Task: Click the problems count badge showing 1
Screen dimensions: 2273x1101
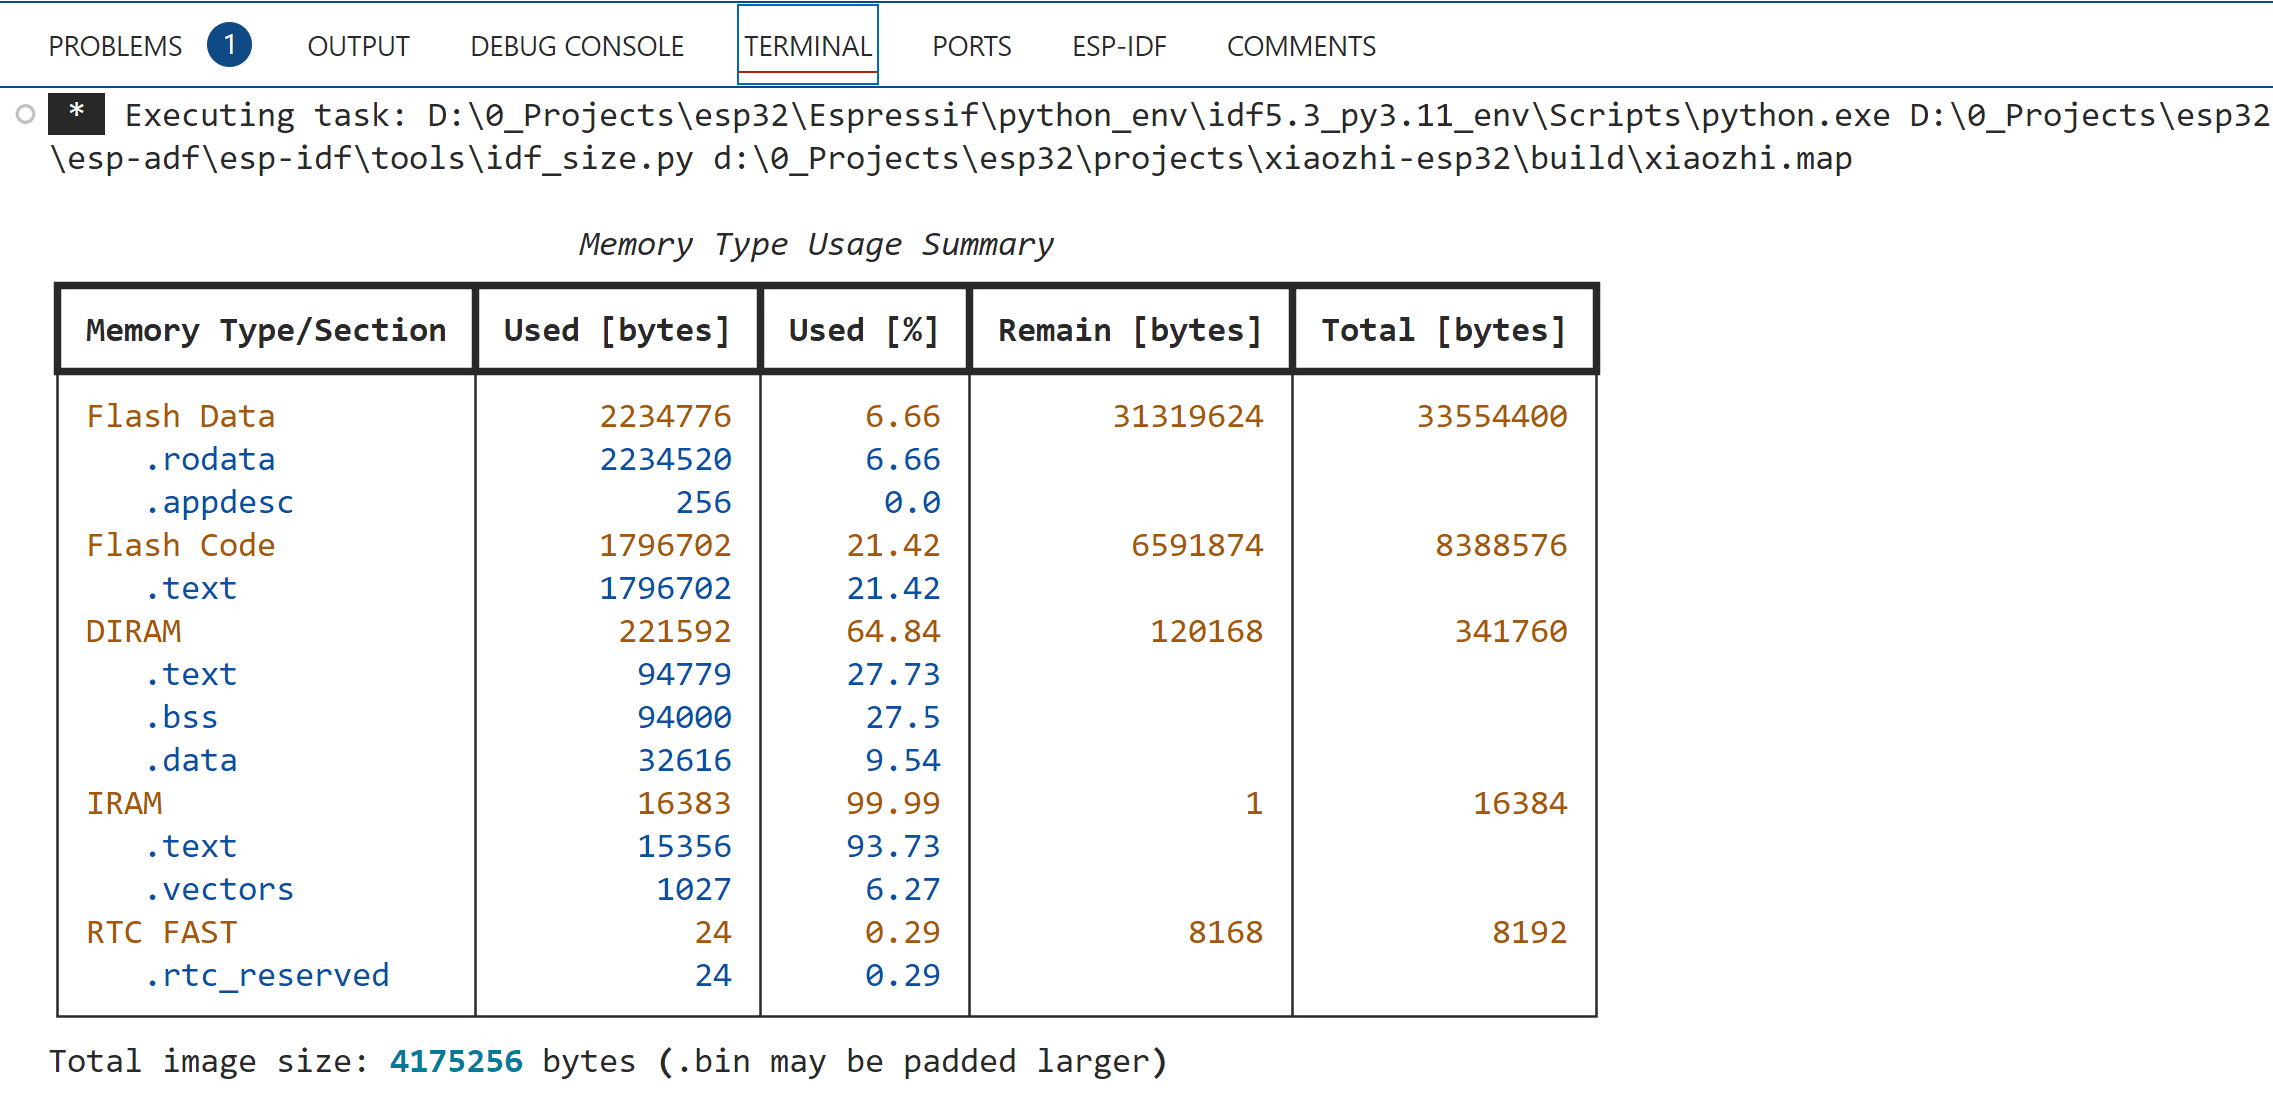Action: pos(229,45)
